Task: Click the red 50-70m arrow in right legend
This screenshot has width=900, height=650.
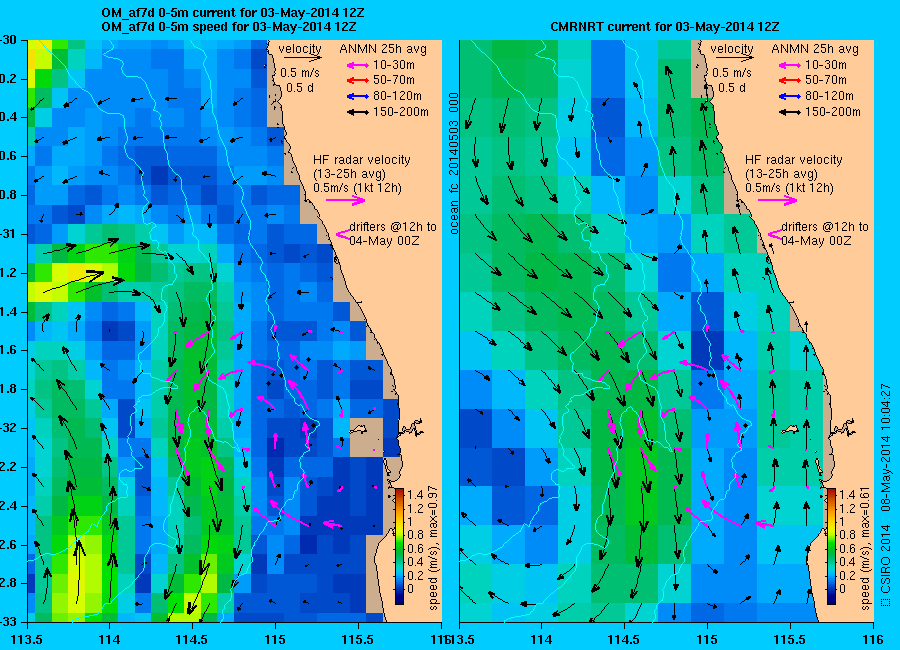Action: pos(789,80)
